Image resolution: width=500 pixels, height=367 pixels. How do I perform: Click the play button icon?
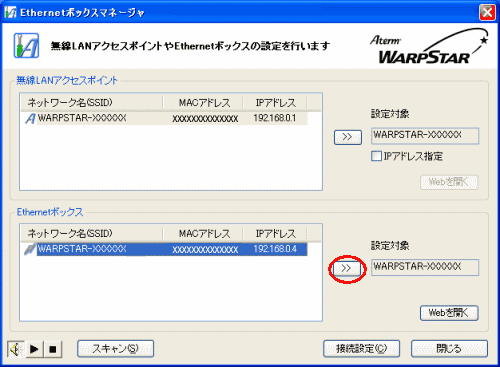point(34,349)
